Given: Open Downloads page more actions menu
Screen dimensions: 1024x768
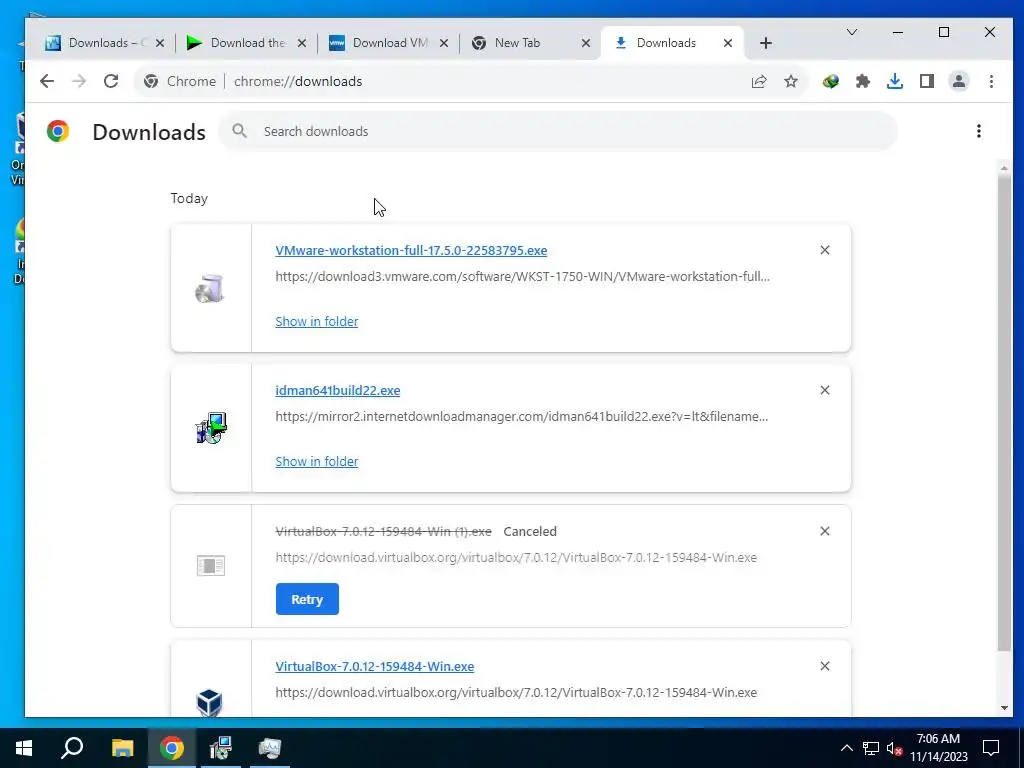Looking at the screenshot, I should 978,131.
